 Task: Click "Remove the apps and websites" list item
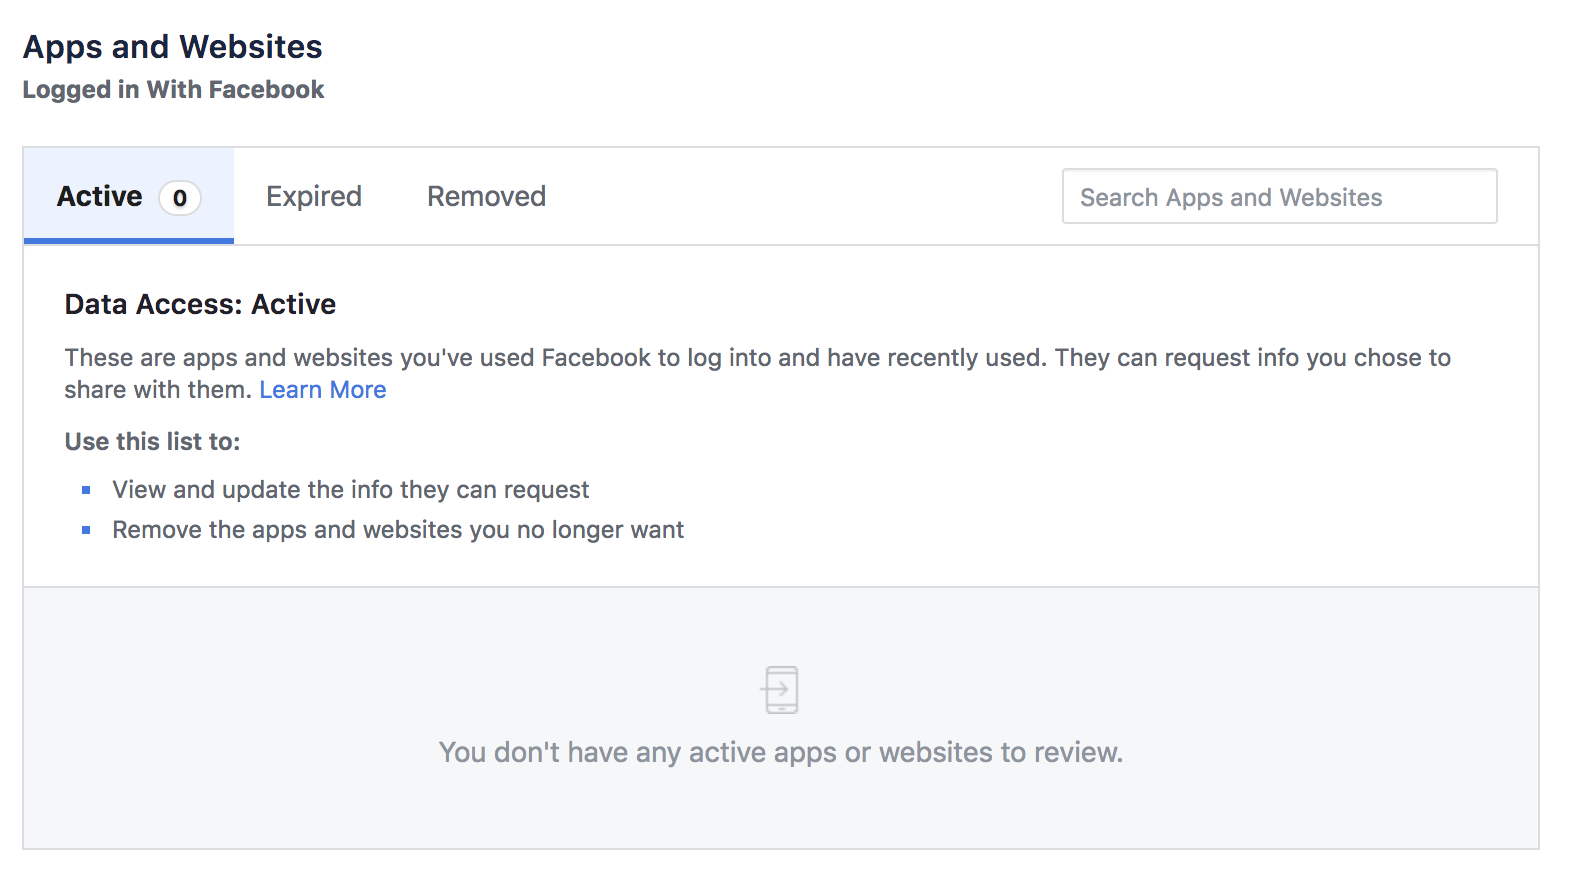(398, 530)
